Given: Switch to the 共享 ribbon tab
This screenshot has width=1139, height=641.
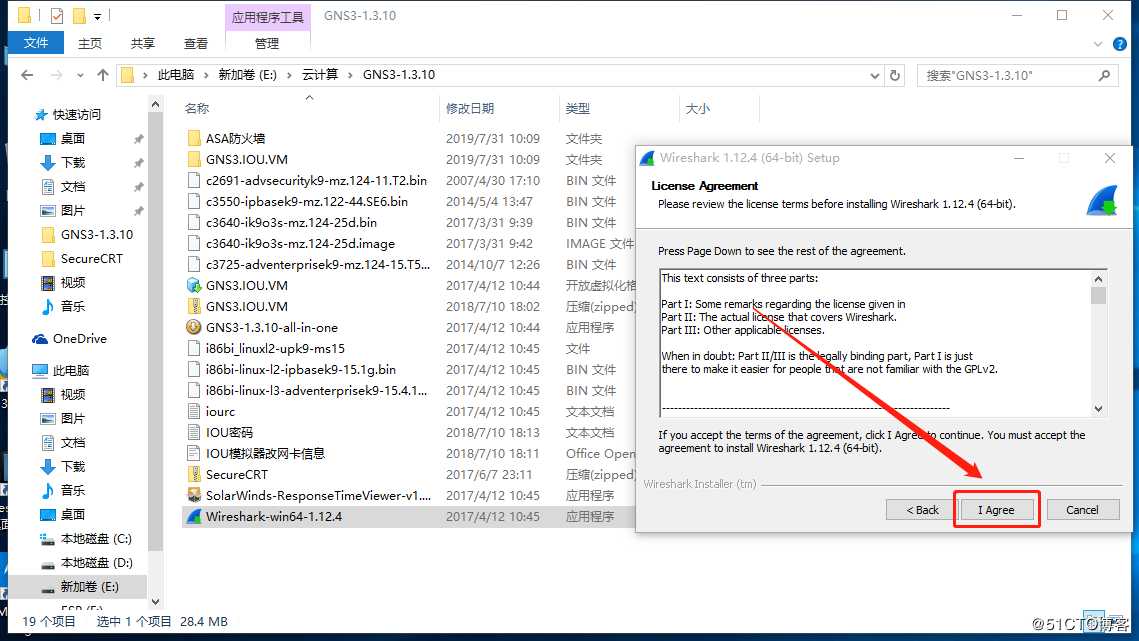Looking at the screenshot, I should (x=143, y=44).
